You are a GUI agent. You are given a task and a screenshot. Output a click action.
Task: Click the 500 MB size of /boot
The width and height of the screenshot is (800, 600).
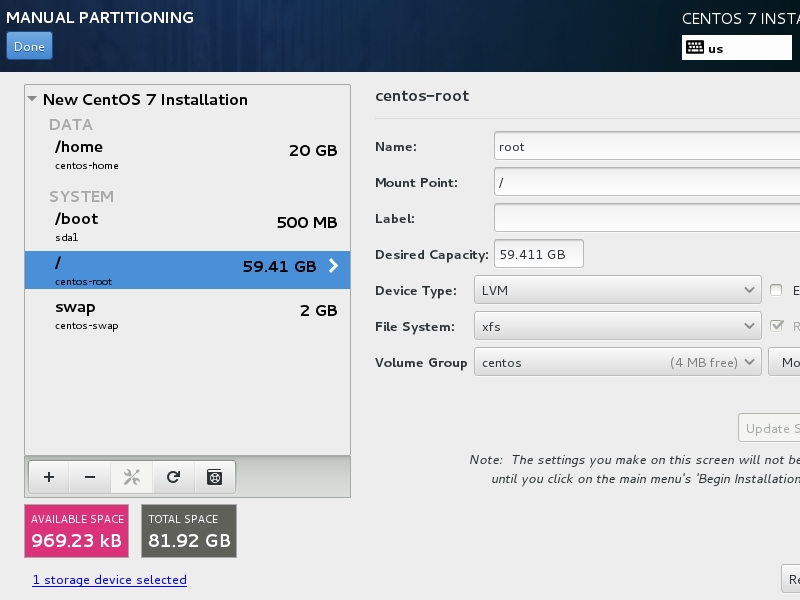point(307,222)
